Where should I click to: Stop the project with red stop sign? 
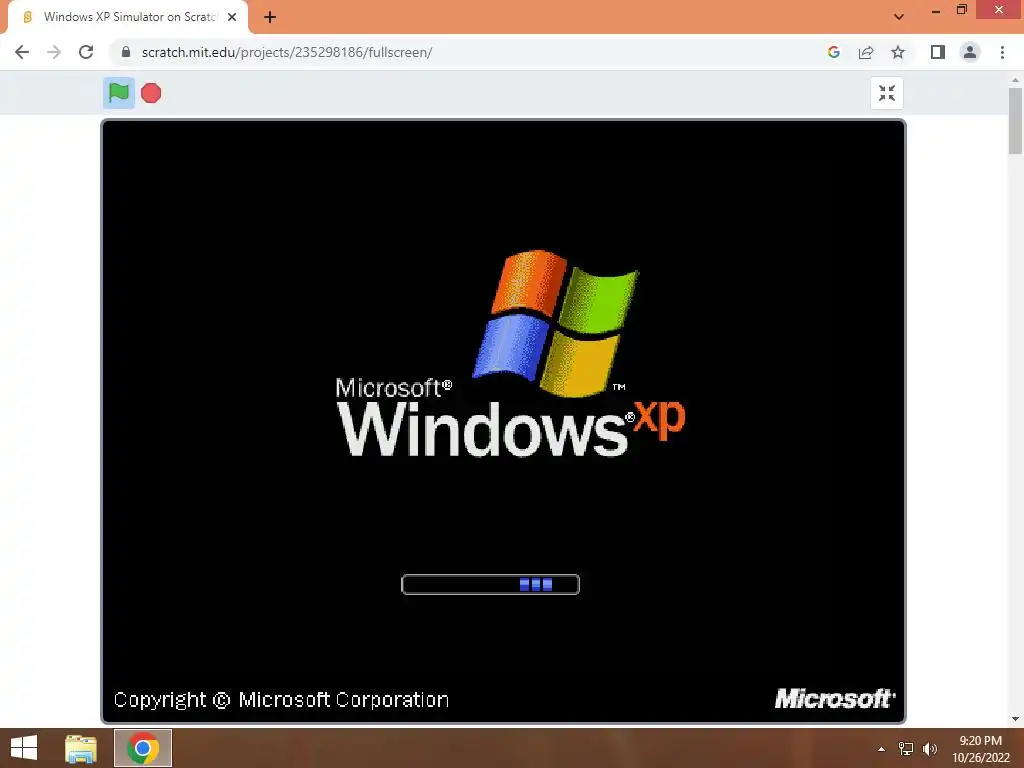click(151, 93)
